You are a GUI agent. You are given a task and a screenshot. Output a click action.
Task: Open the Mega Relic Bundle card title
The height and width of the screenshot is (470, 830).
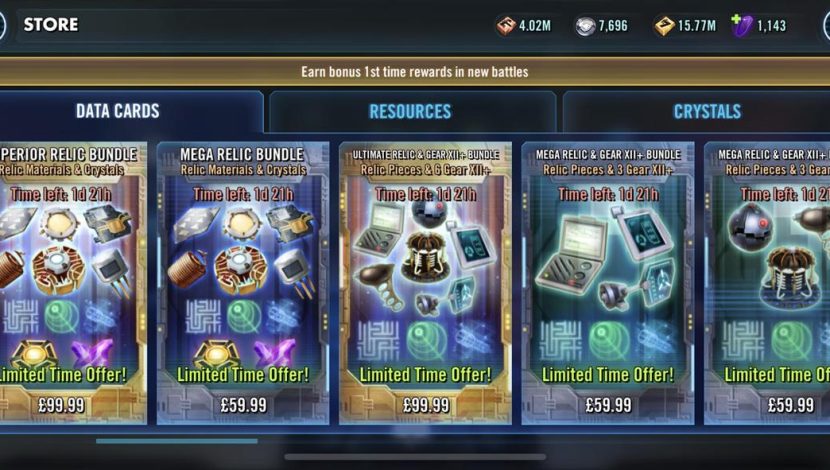pos(242,155)
